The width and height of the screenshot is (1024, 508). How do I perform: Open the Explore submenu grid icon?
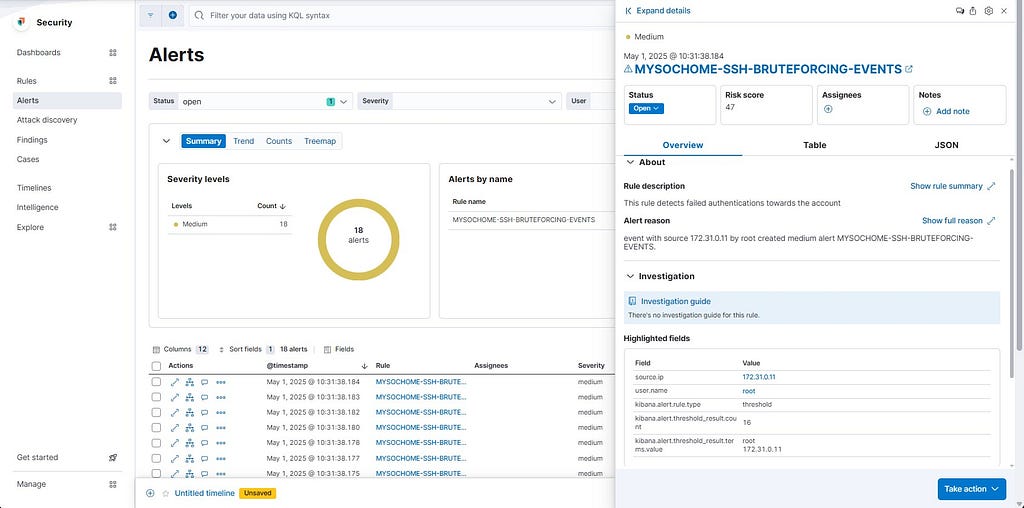(x=112, y=227)
